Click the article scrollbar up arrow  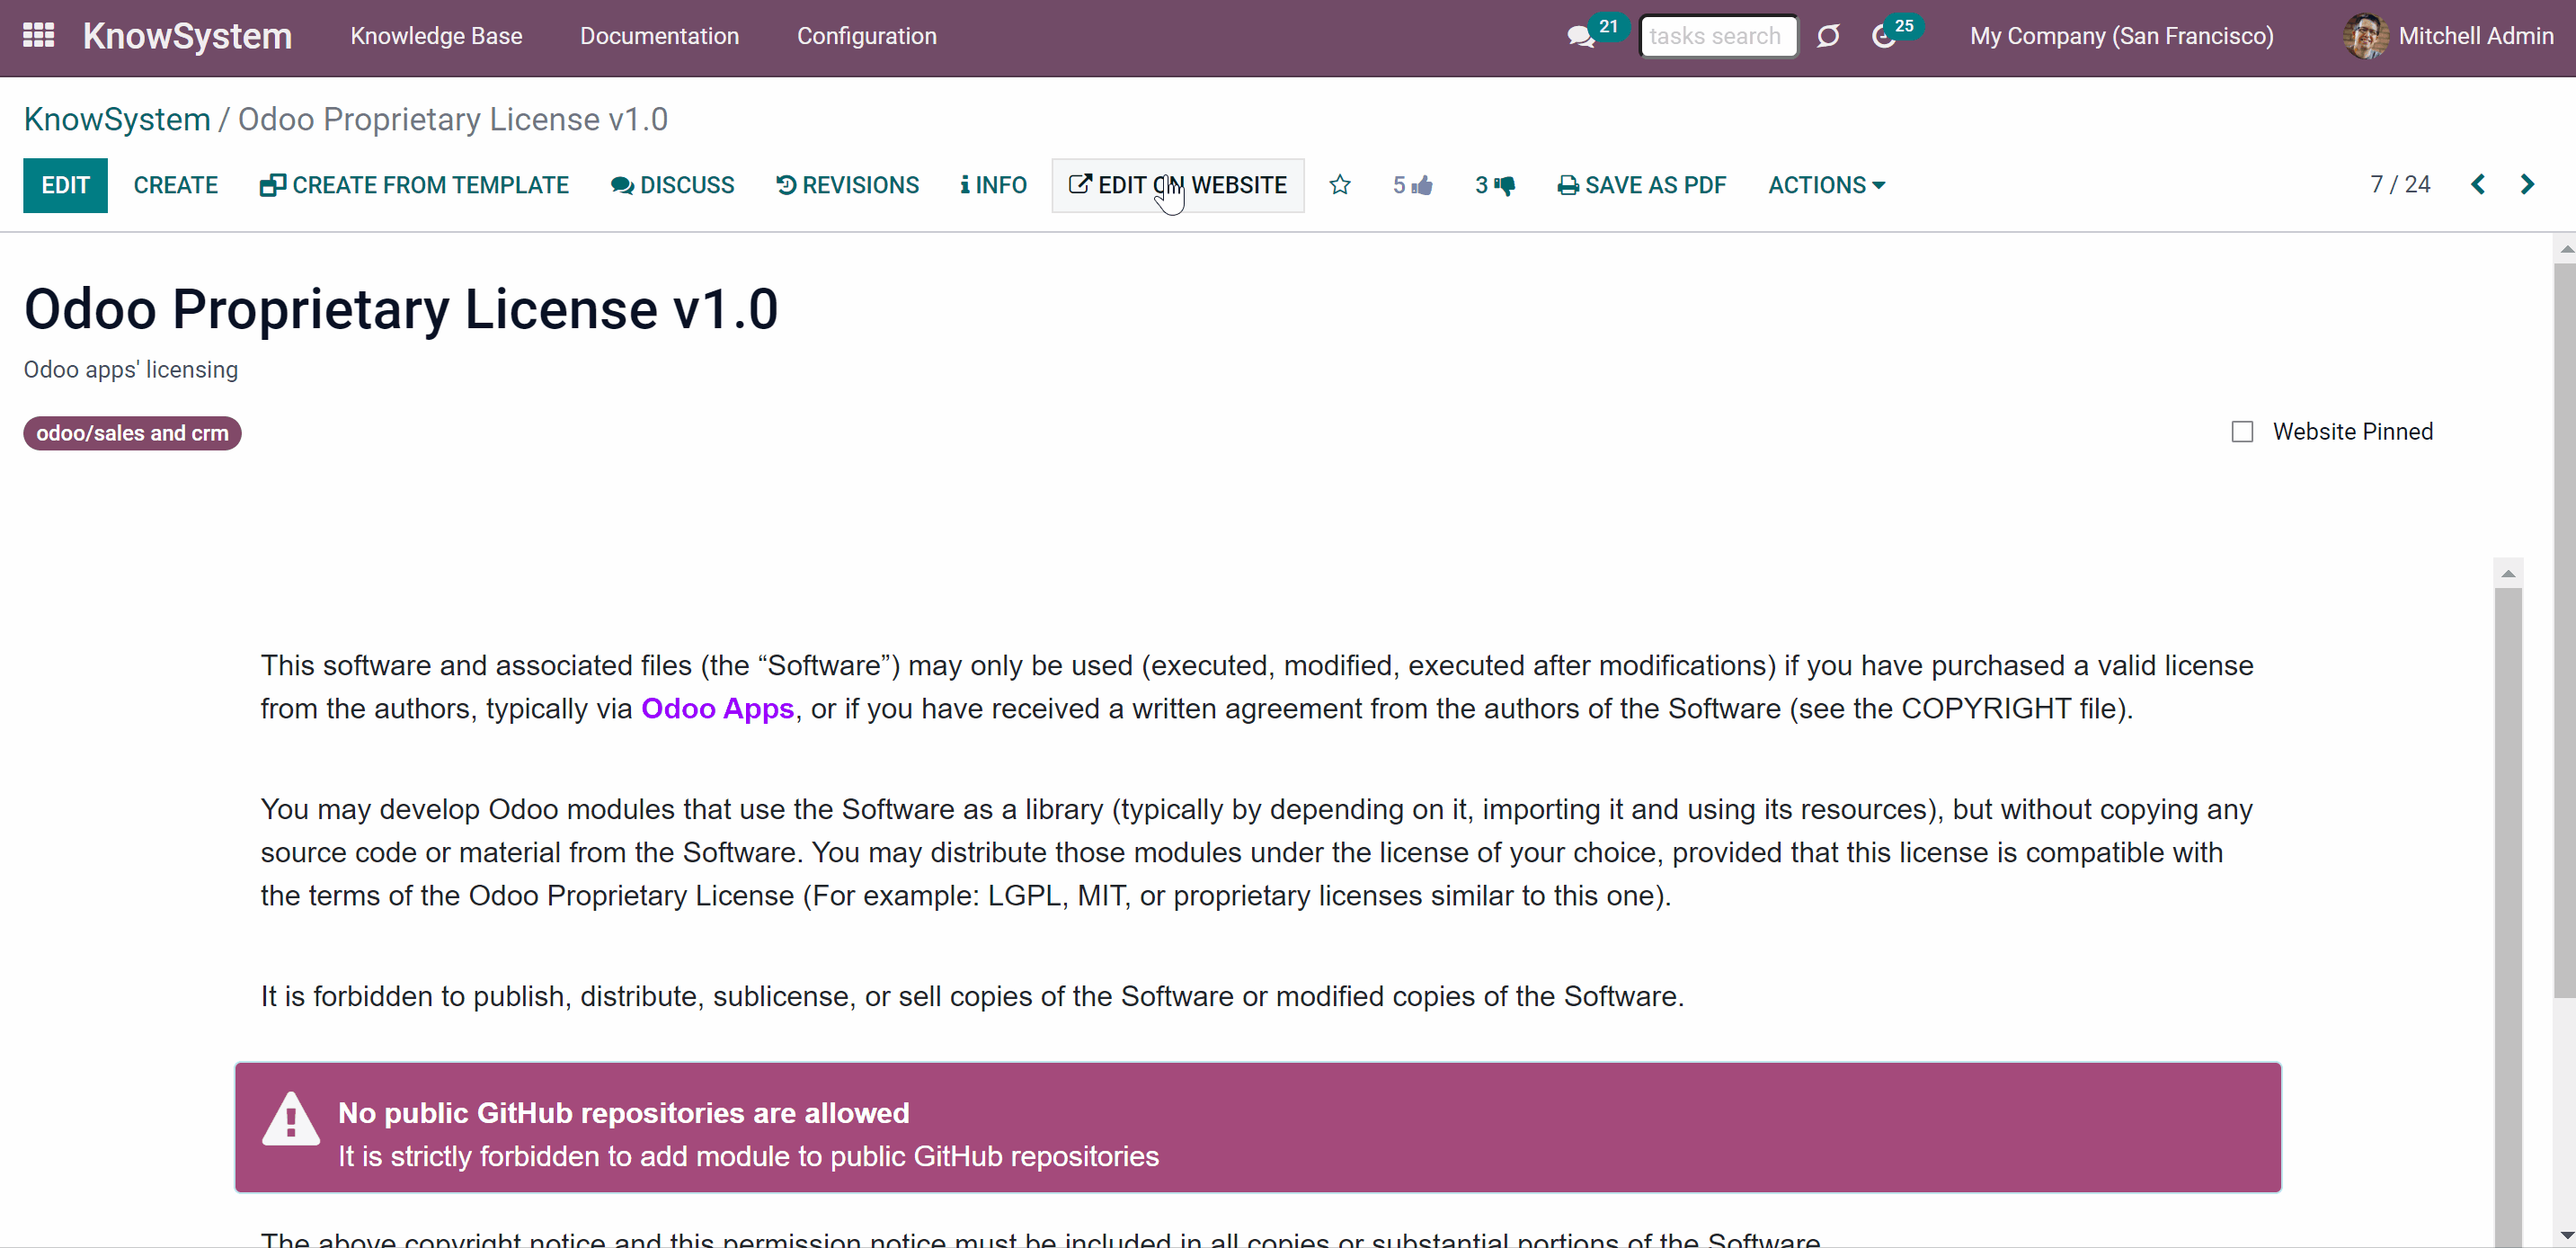2508,573
